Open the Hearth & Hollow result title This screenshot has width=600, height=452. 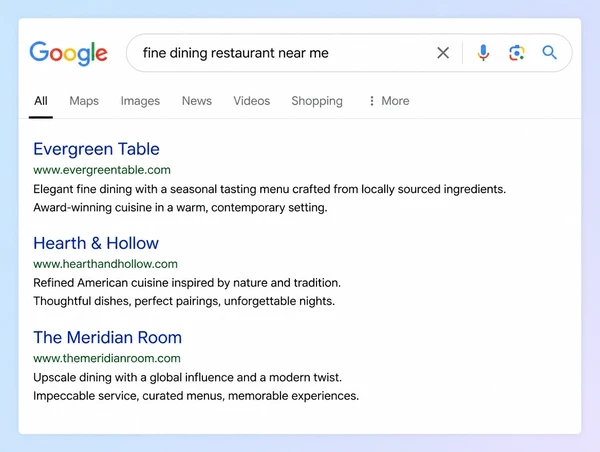pyautogui.click(x=96, y=243)
